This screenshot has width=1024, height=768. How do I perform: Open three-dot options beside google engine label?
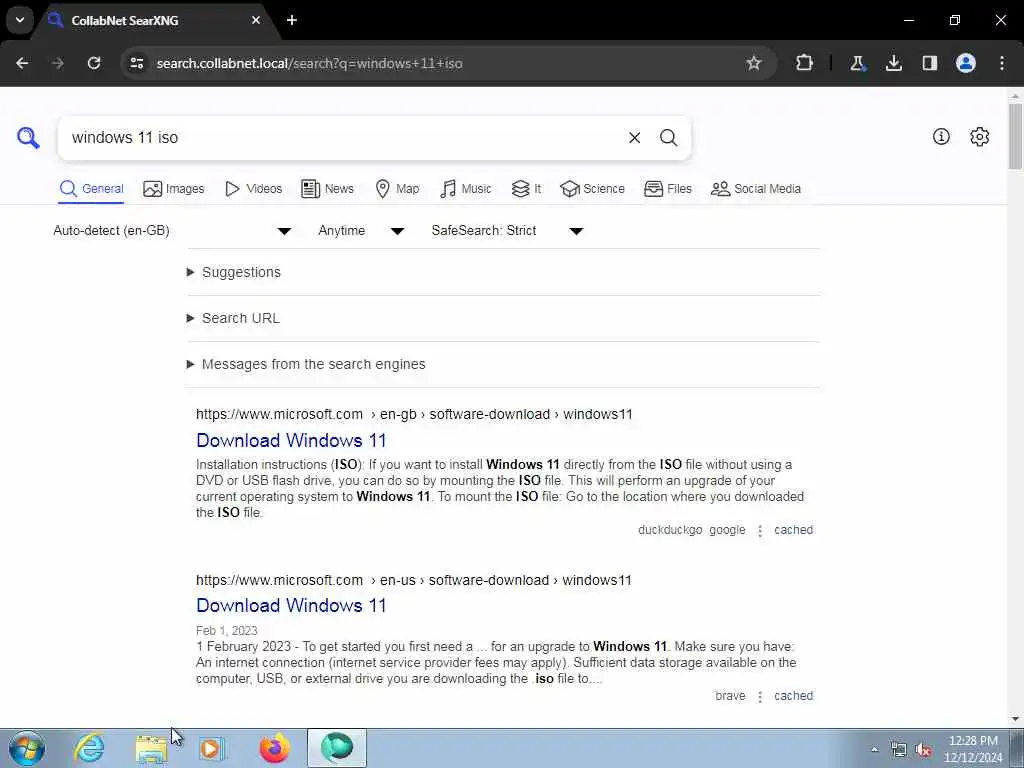click(760, 531)
